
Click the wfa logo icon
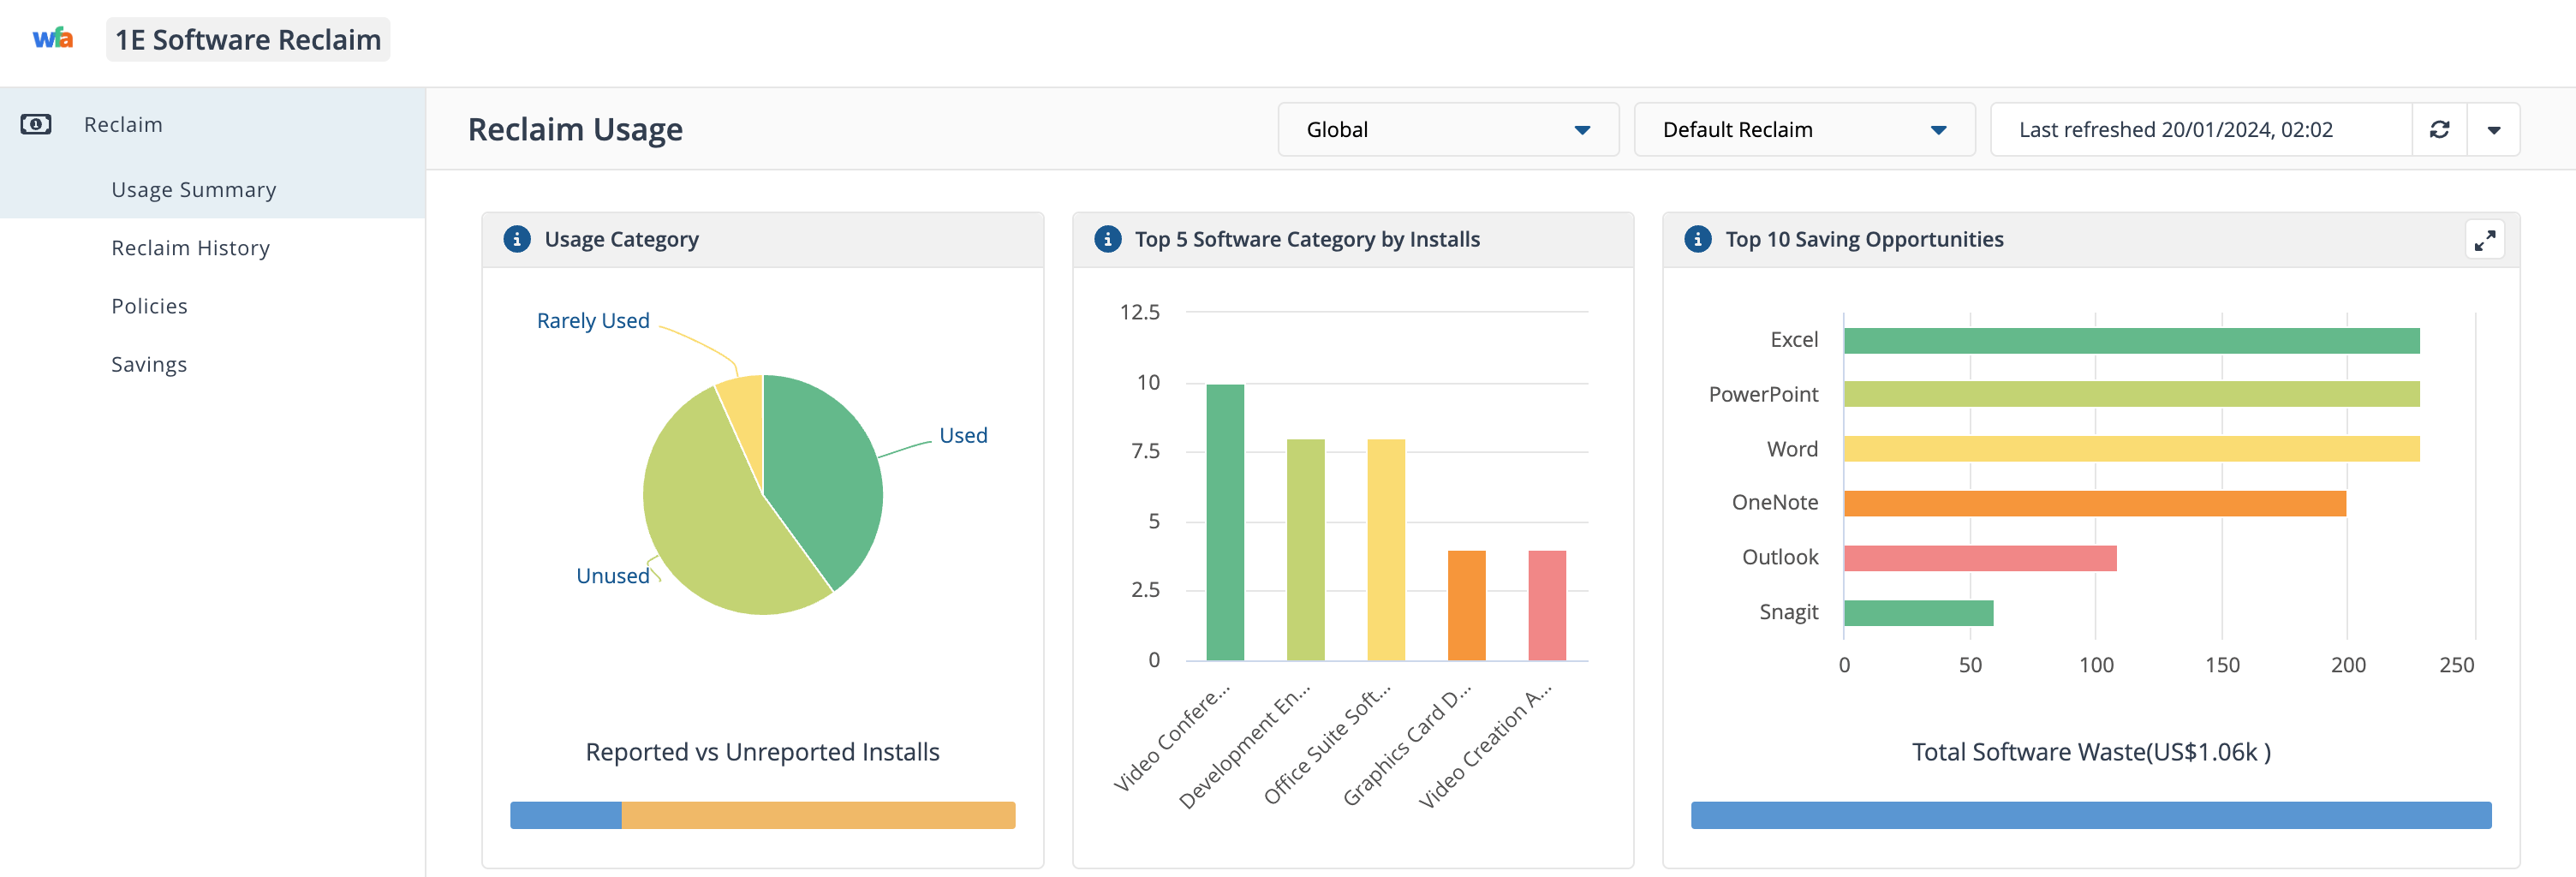(53, 39)
